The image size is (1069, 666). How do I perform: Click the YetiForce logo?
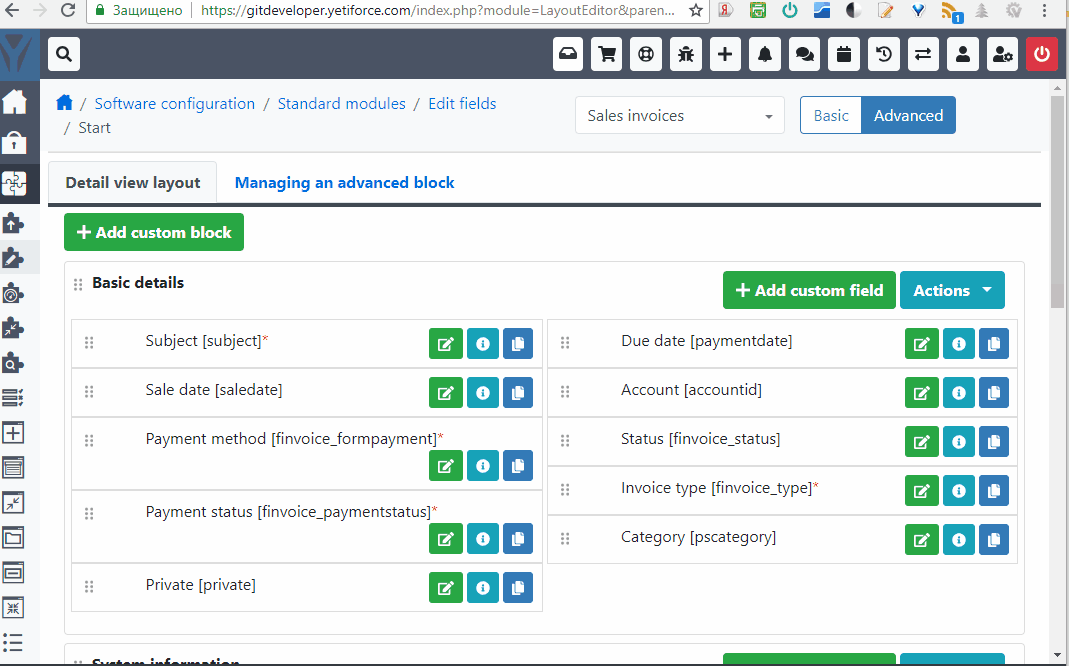pos(17,55)
